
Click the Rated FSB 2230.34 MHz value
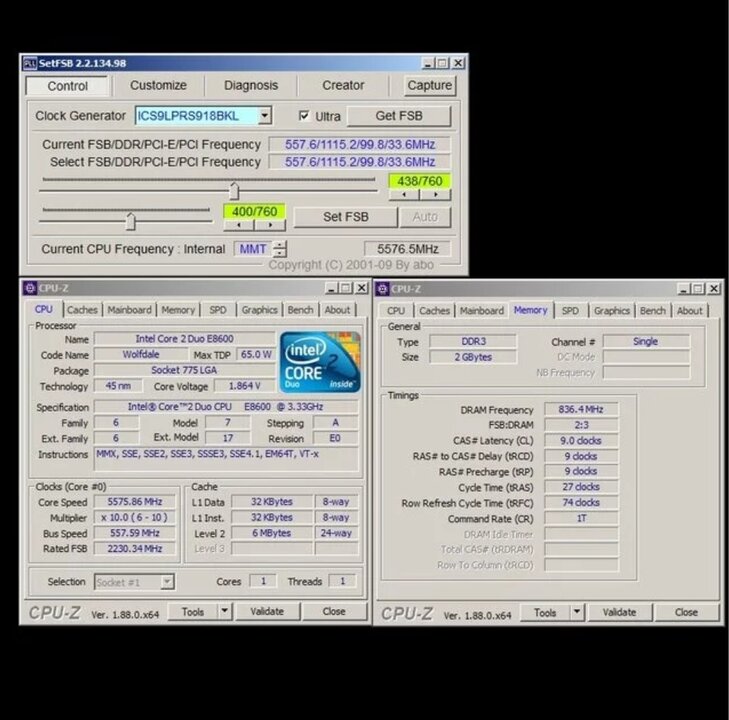tap(135, 549)
